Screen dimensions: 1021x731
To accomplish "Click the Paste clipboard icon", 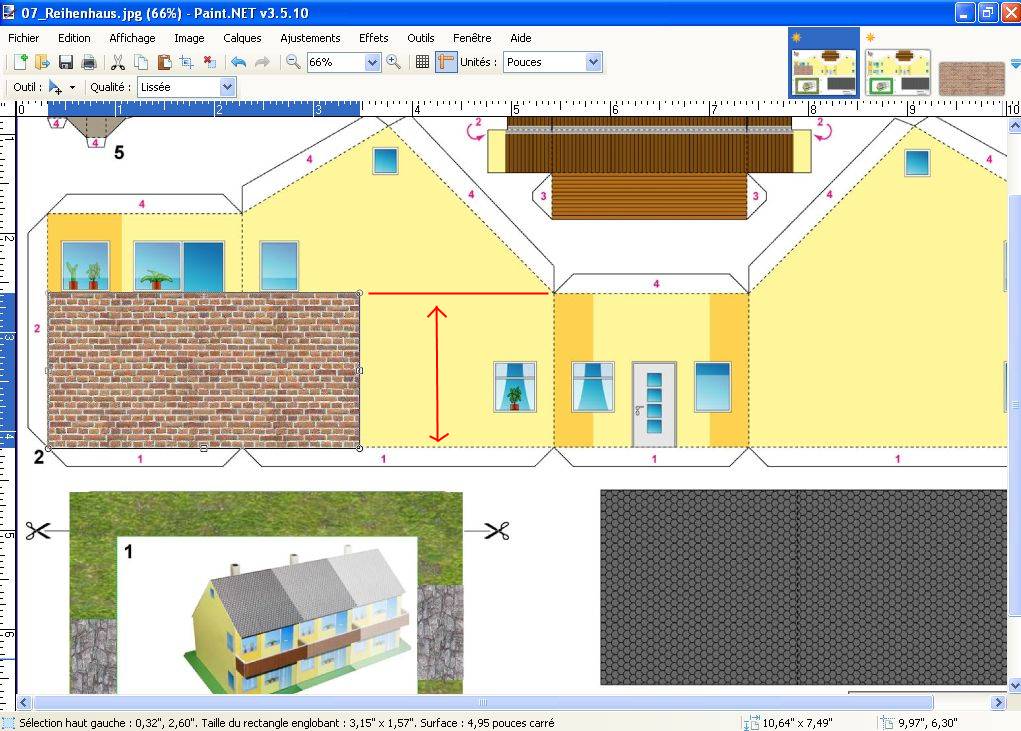I will pos(163,62).
